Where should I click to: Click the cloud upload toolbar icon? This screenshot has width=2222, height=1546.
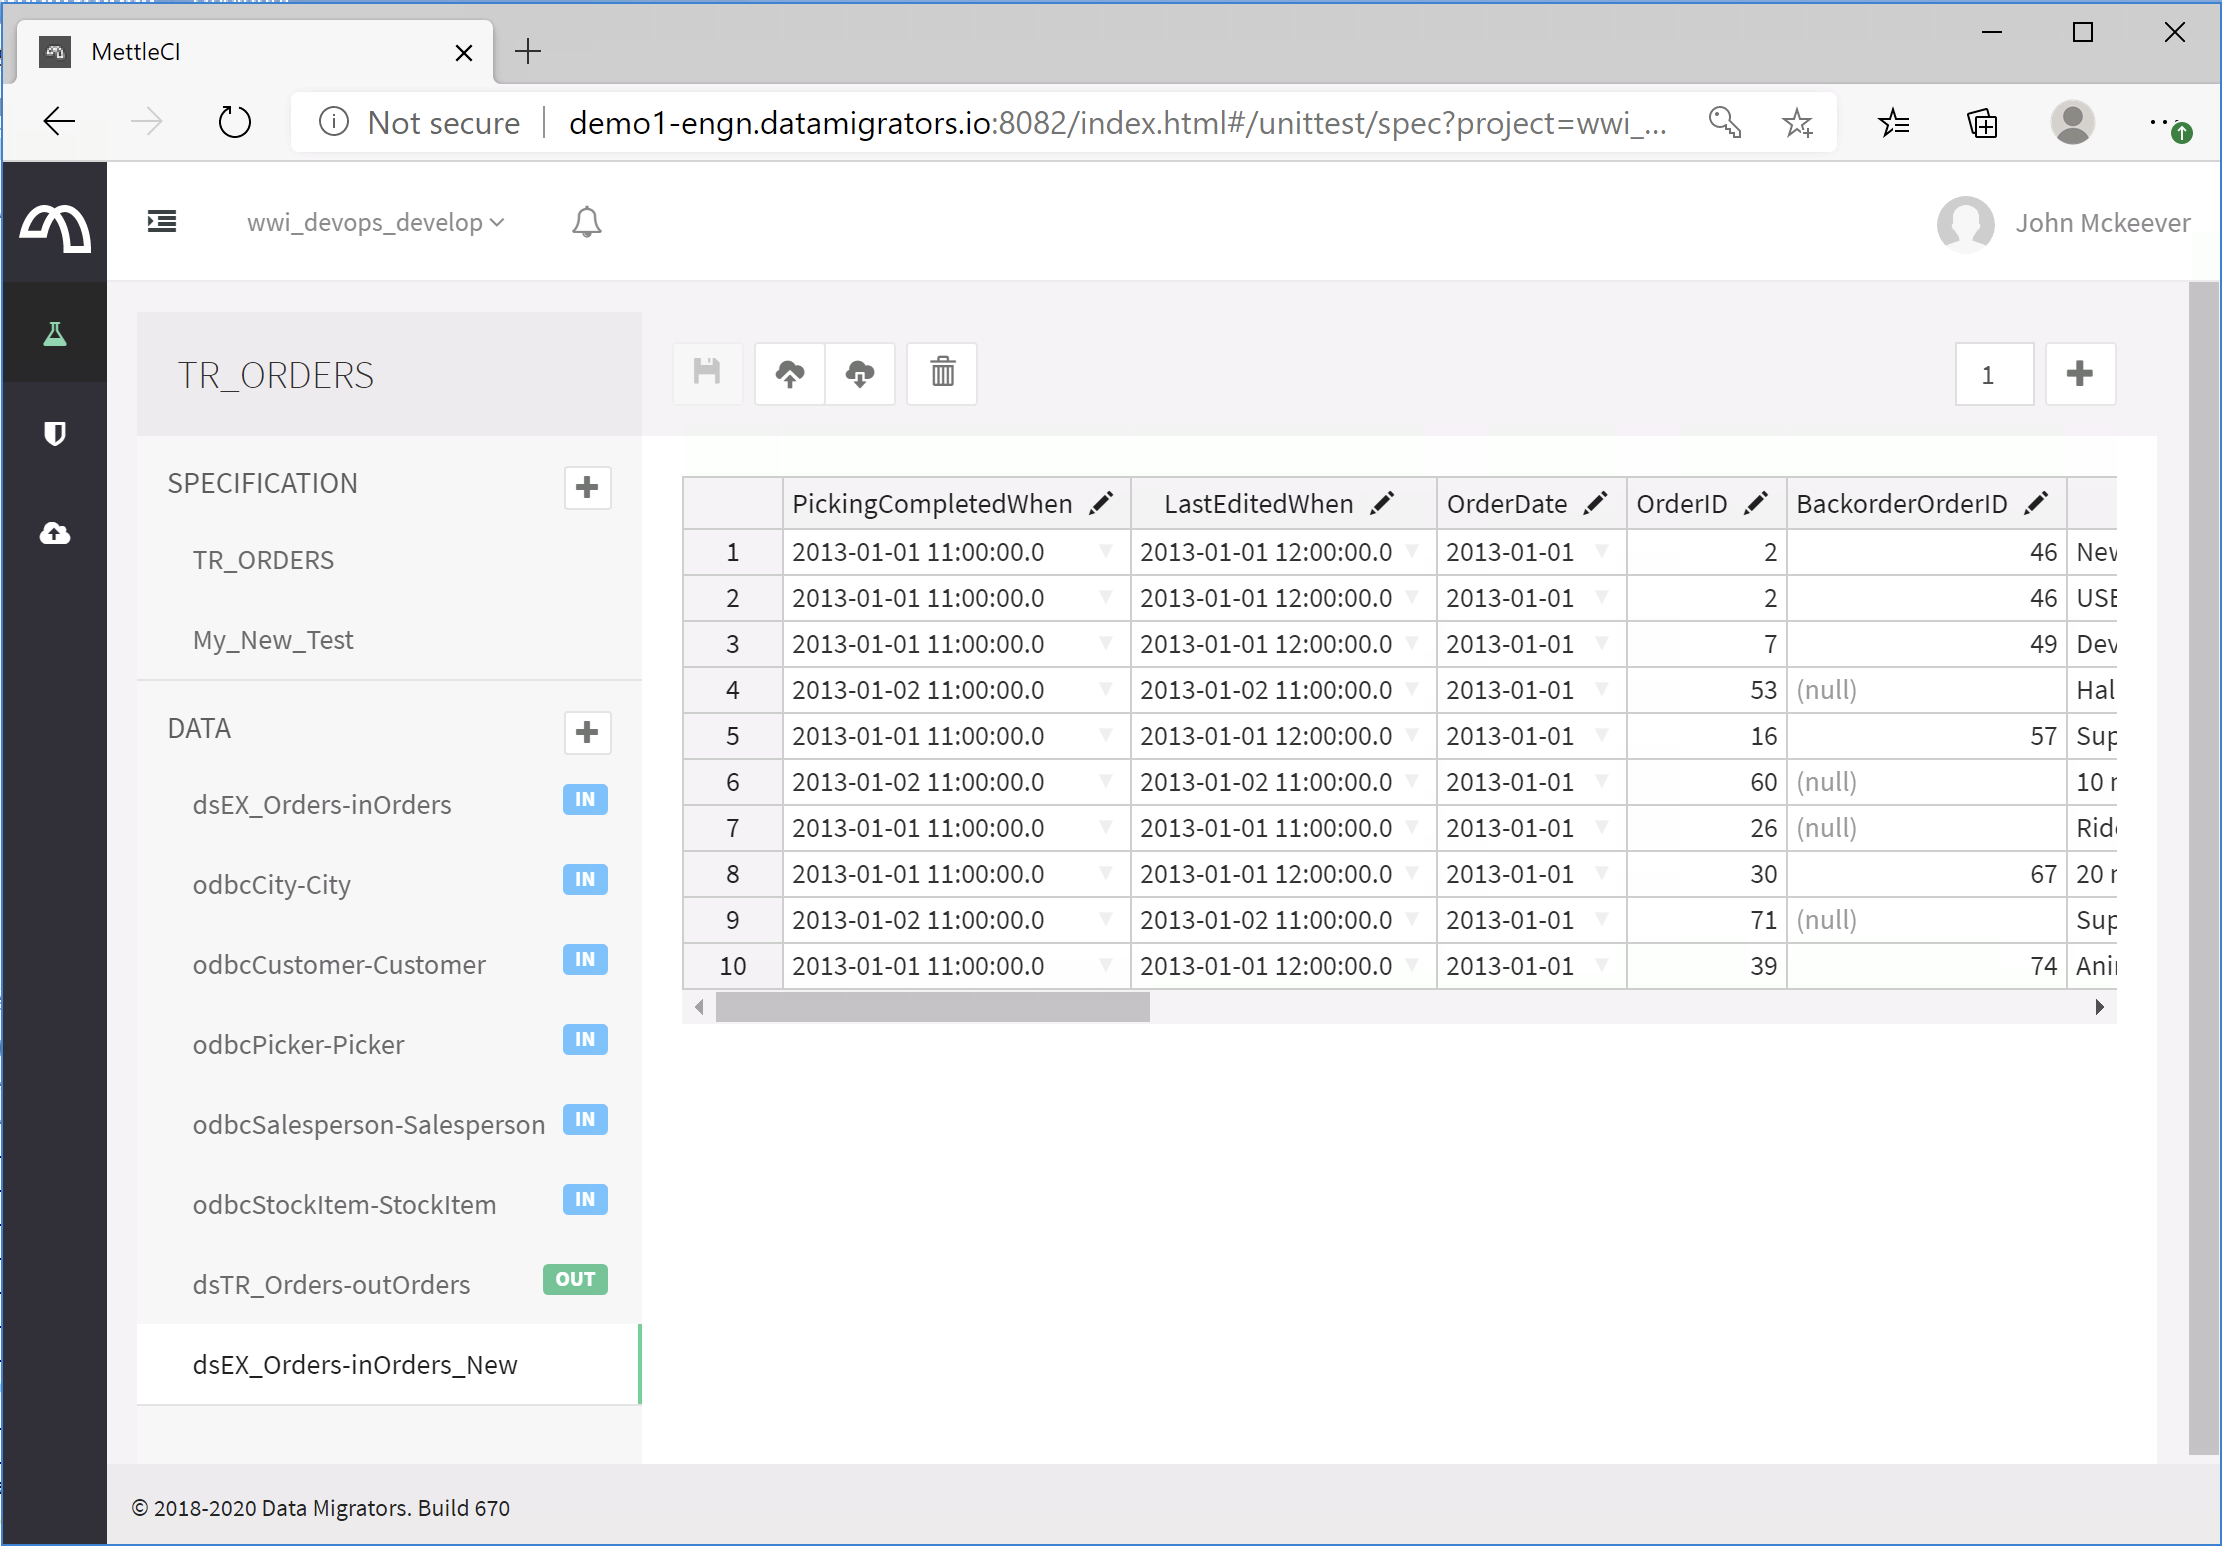point(789,374)
